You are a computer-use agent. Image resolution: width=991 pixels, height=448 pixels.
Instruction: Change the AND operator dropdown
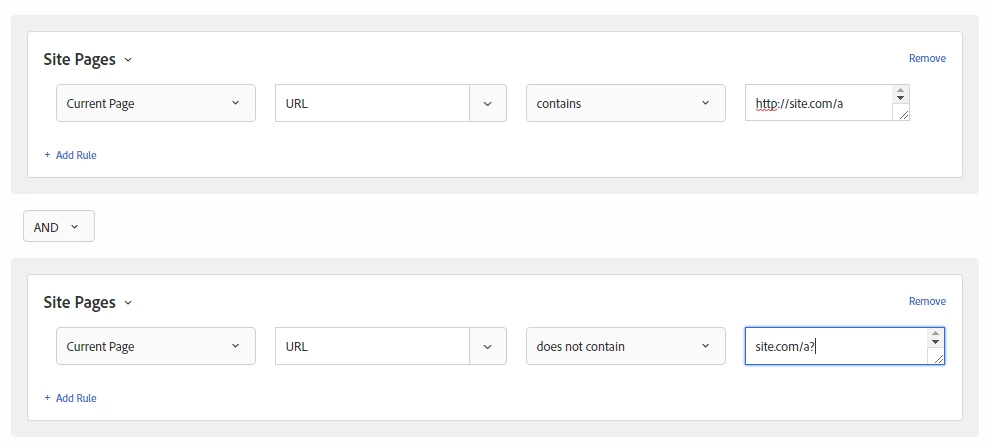tap(59, 226)
